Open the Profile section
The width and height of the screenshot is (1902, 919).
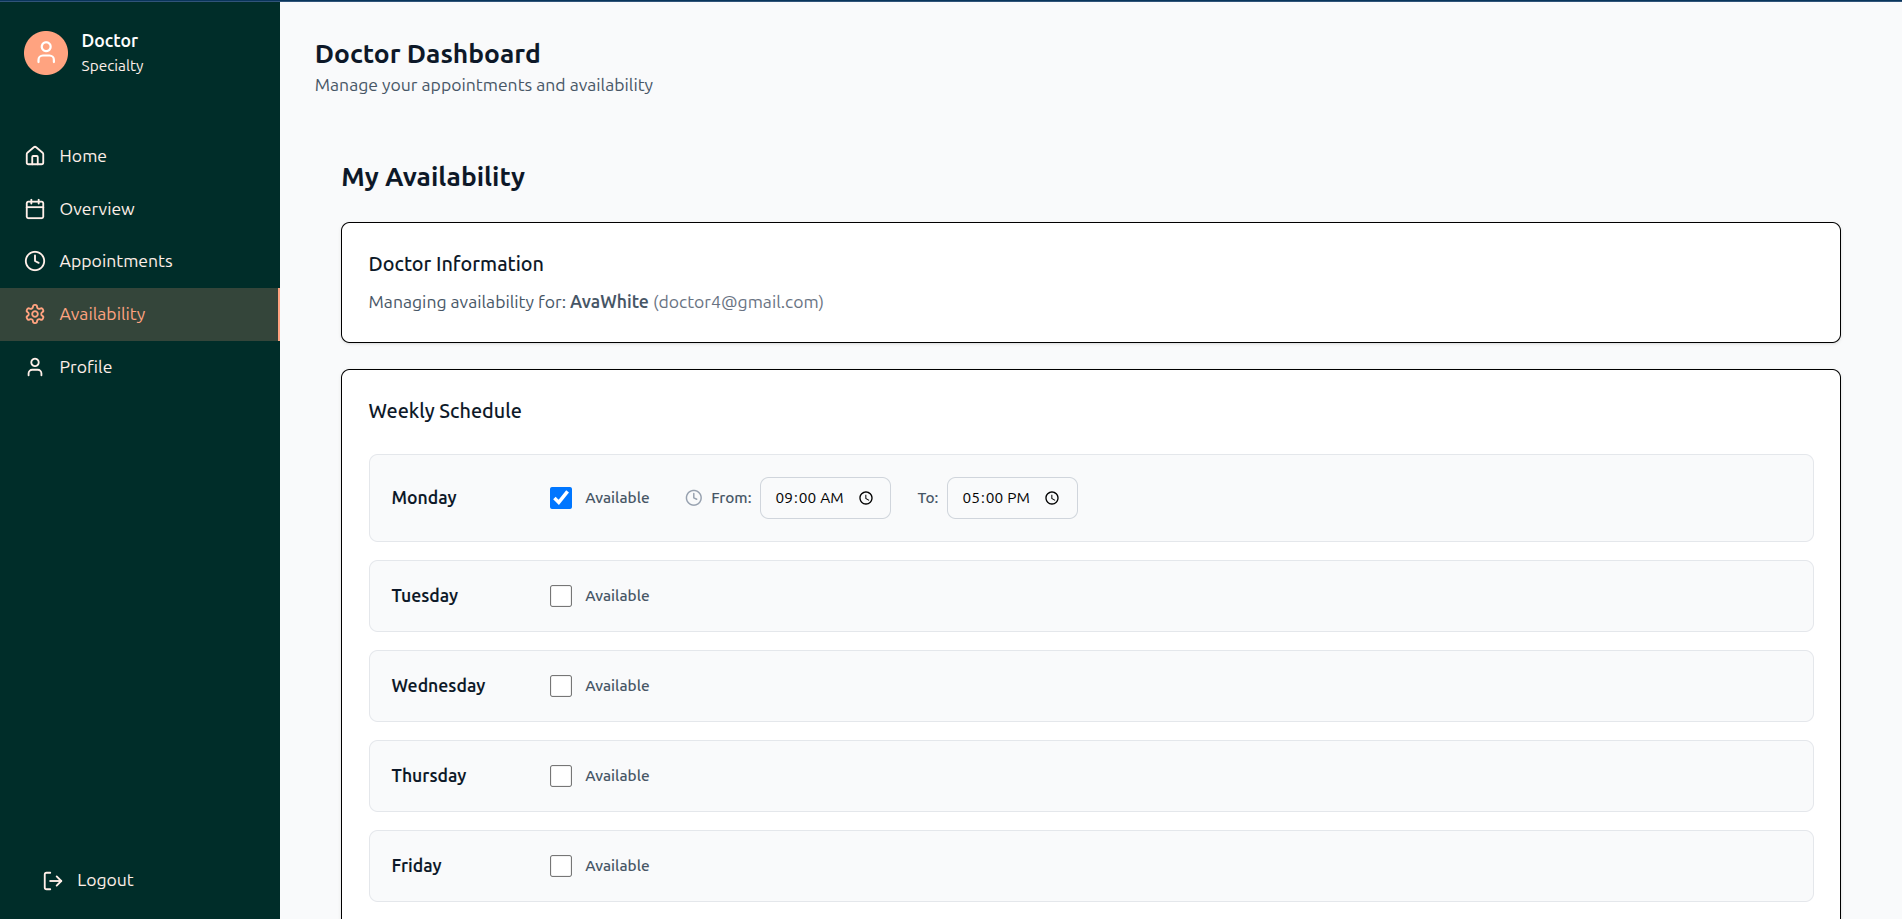coord(139,367)
